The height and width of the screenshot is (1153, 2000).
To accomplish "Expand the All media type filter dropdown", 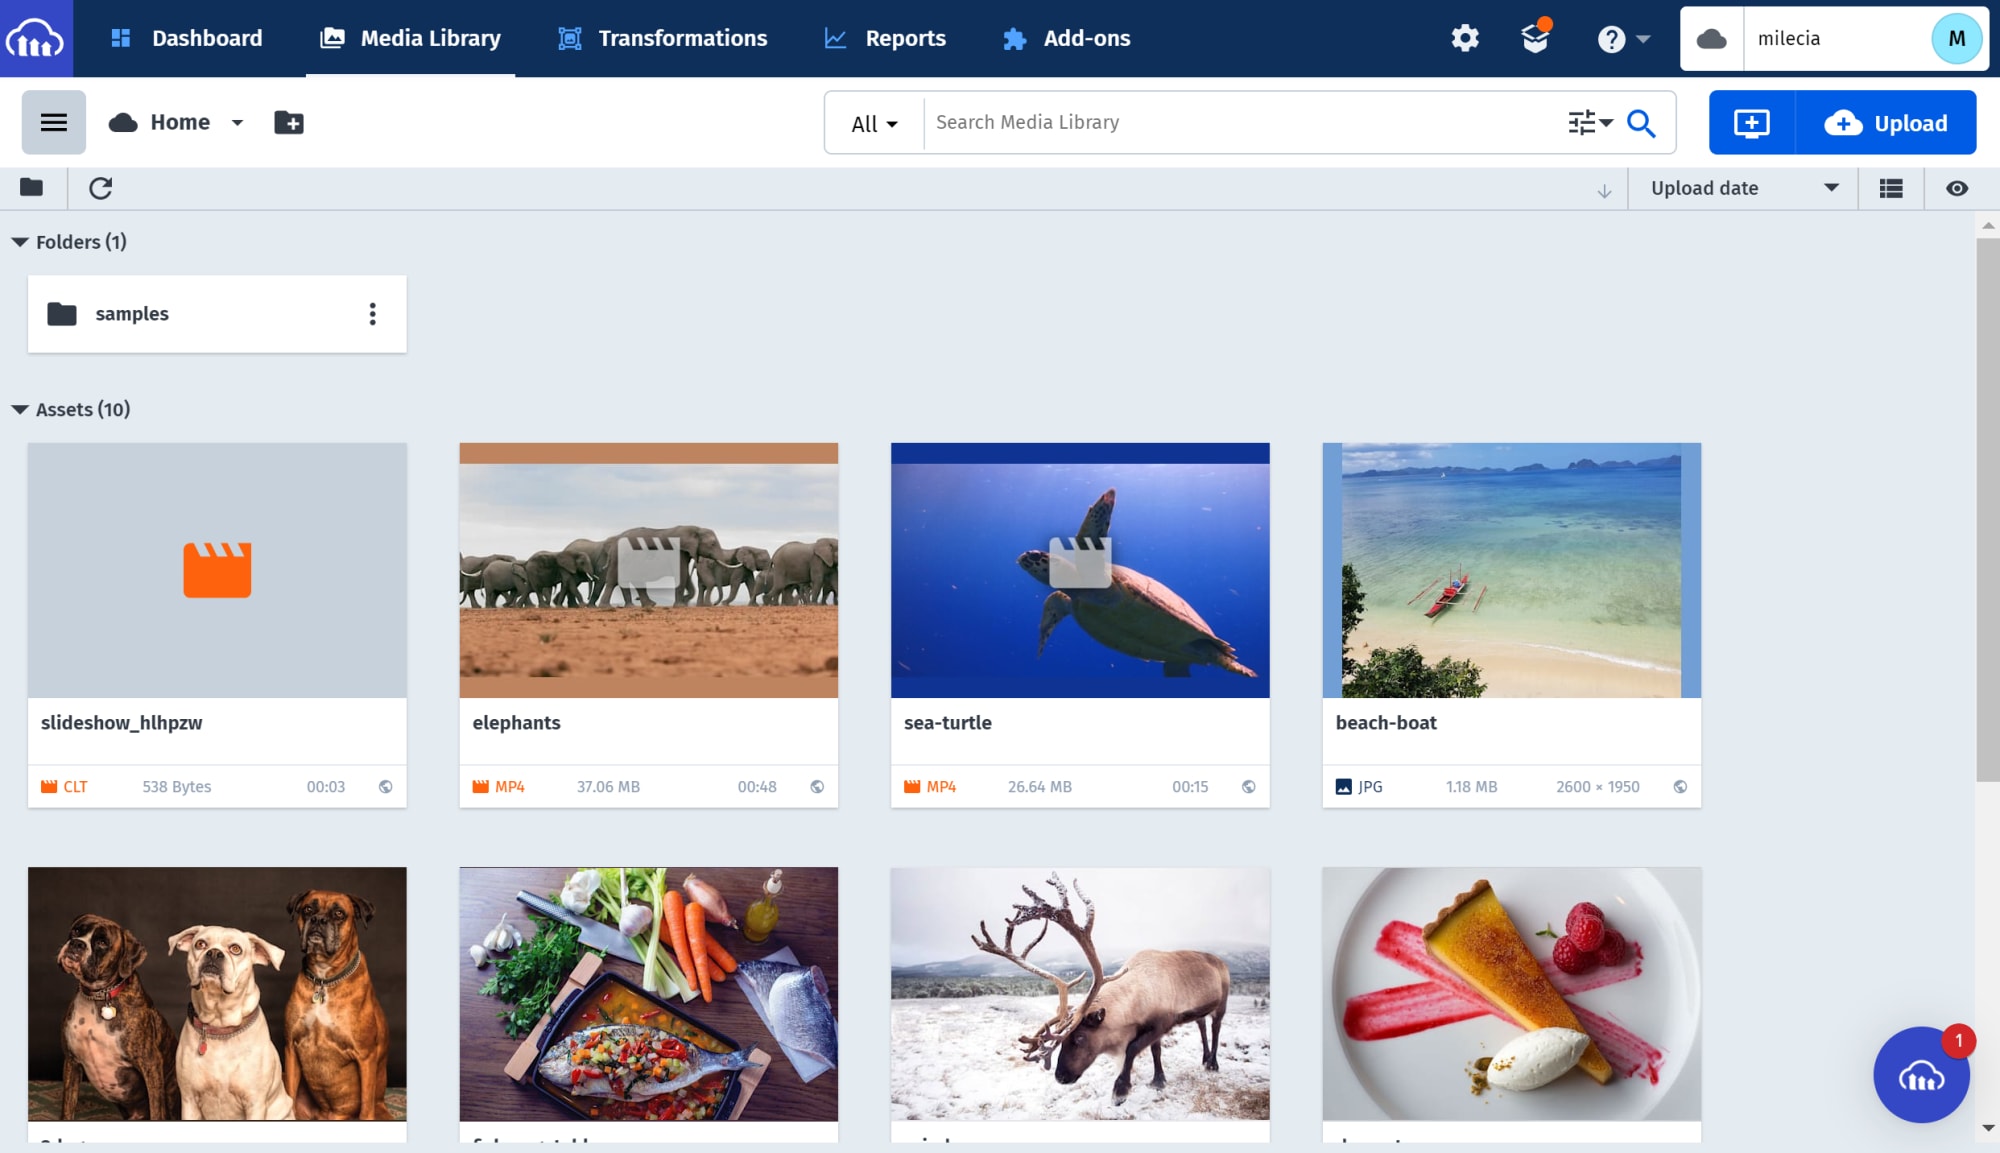I will pyautogui.click(x=874, y=122).
